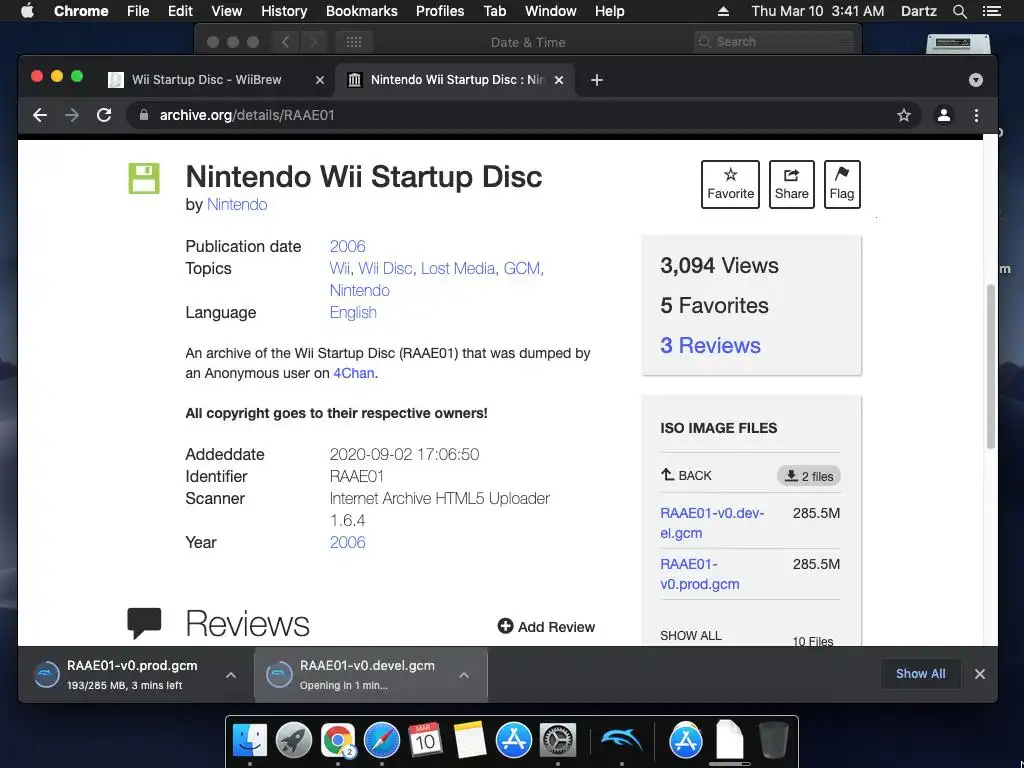
Task: Click the English language link
Action: (353, 312)
